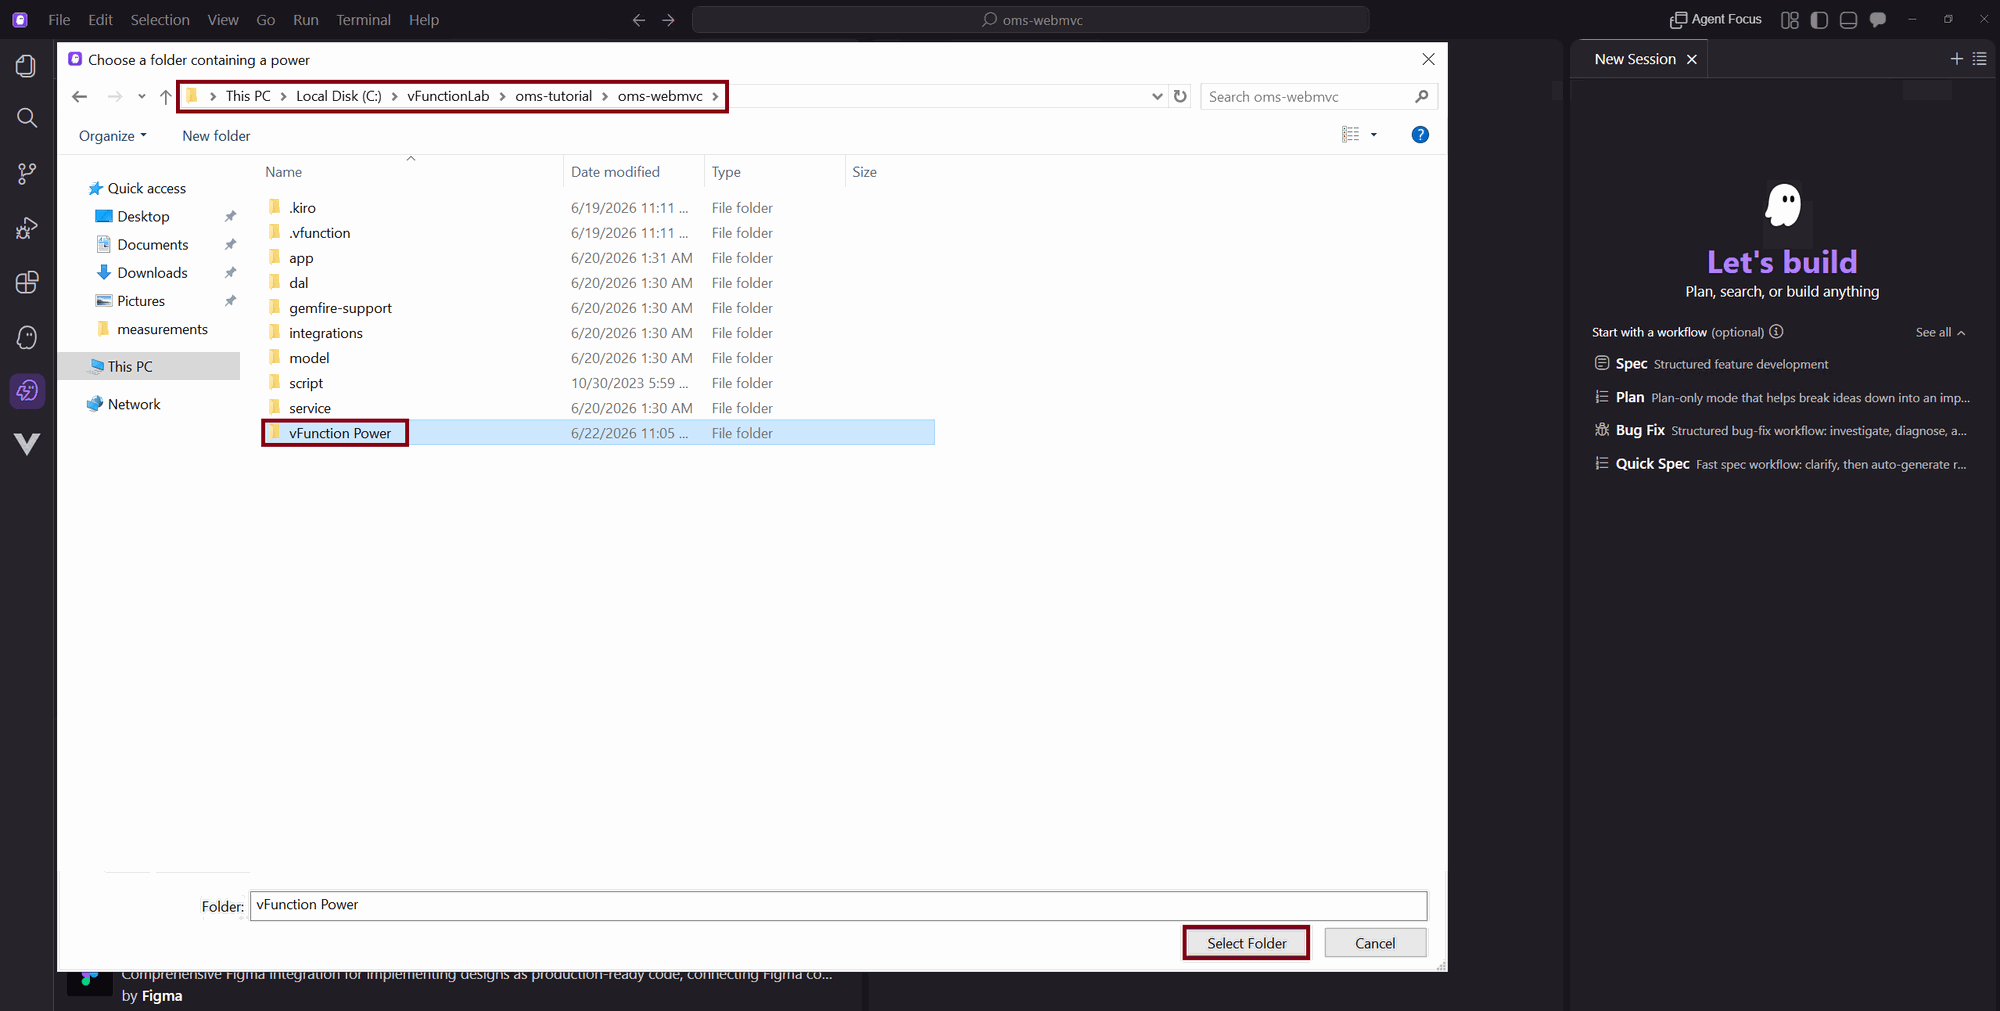Customize layout icon in title bar
2000x1011 pixels.
point(1790,20)
